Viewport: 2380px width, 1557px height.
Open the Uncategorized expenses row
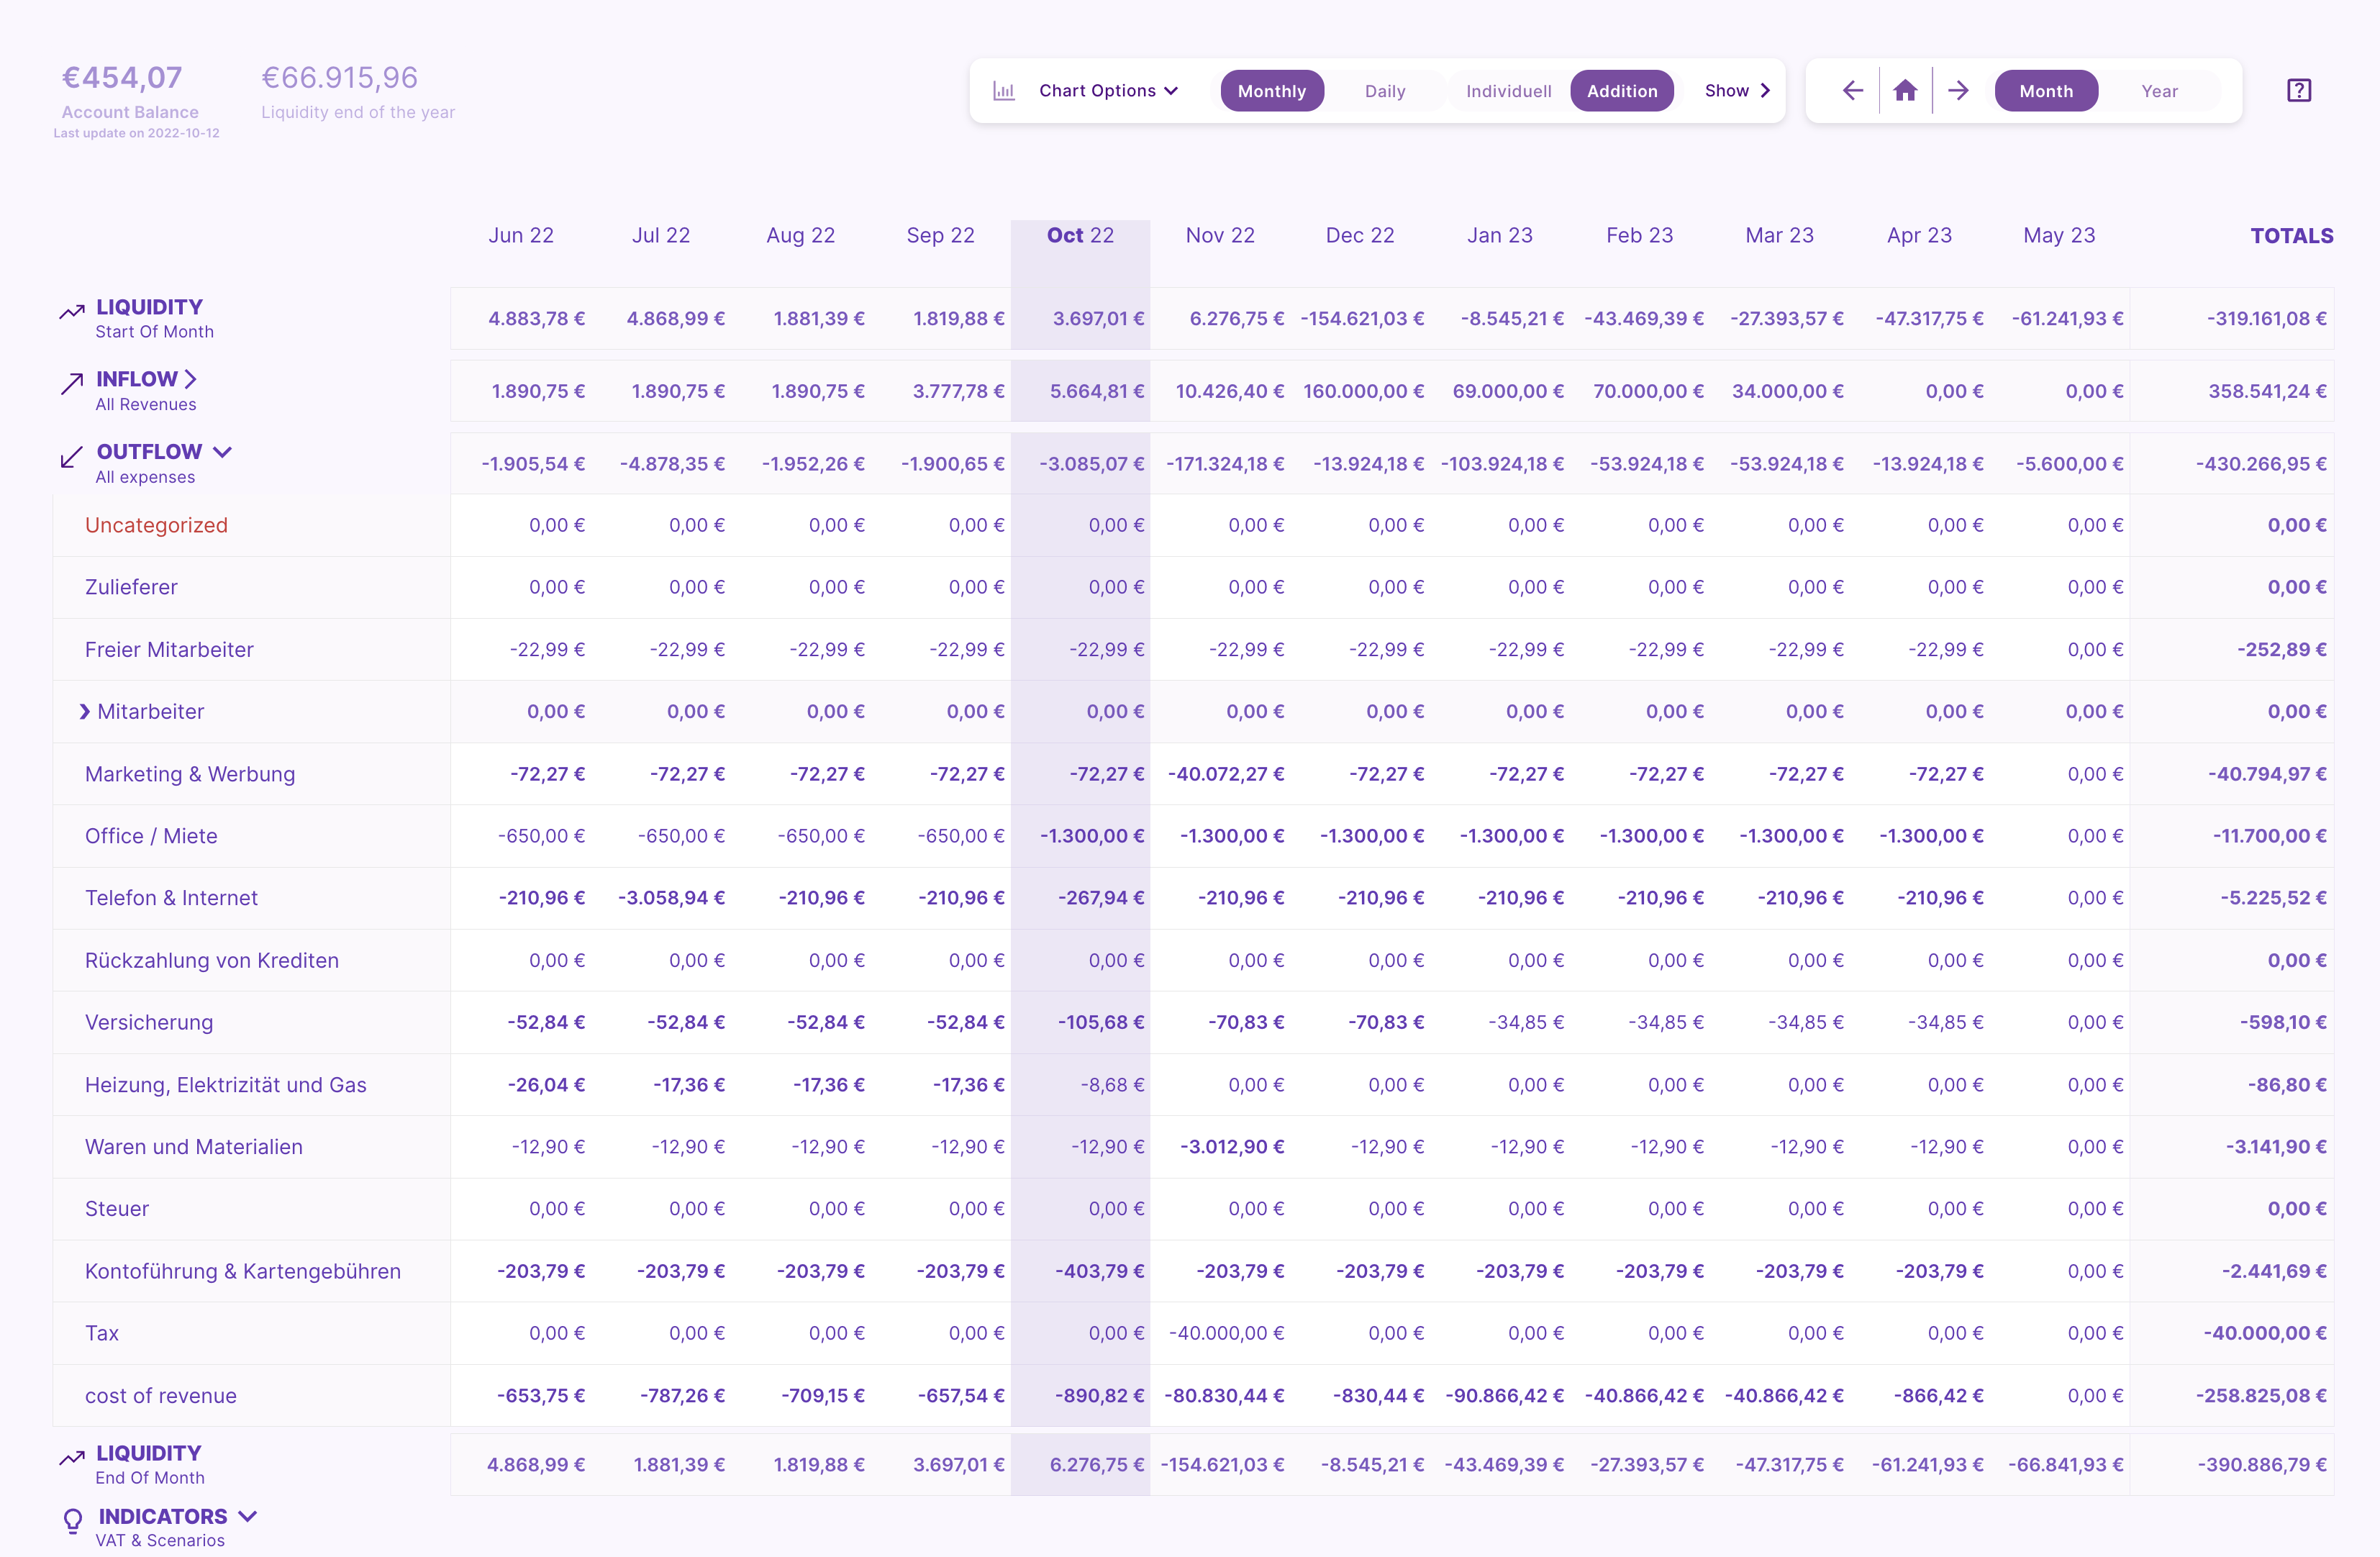click(156, 526)
